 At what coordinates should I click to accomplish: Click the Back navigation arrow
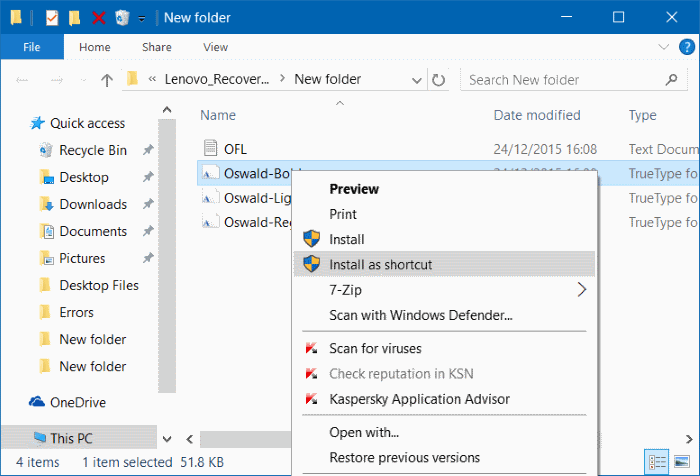click(x=22, y=80)
